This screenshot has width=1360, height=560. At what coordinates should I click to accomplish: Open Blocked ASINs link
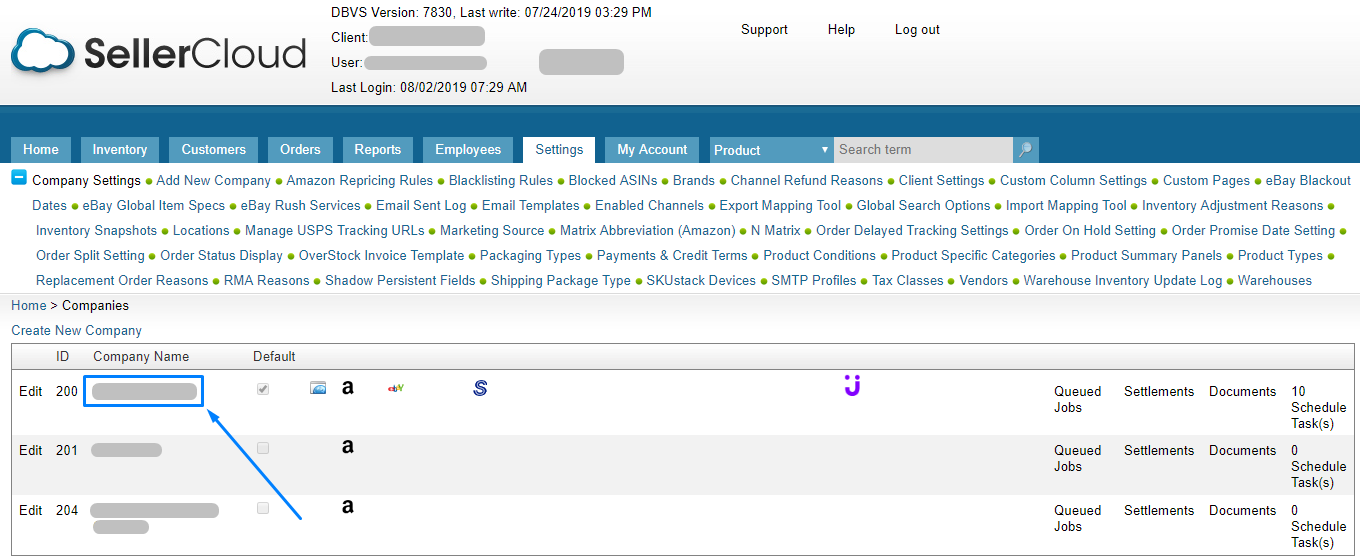[x=613, y=181]
